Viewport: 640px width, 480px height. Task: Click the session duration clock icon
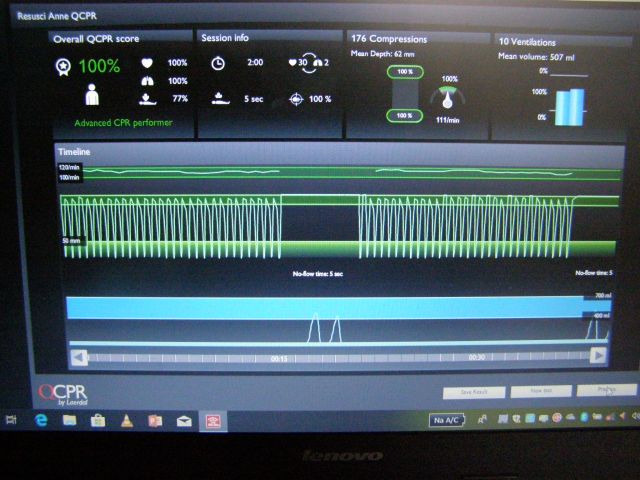point(218,63)
